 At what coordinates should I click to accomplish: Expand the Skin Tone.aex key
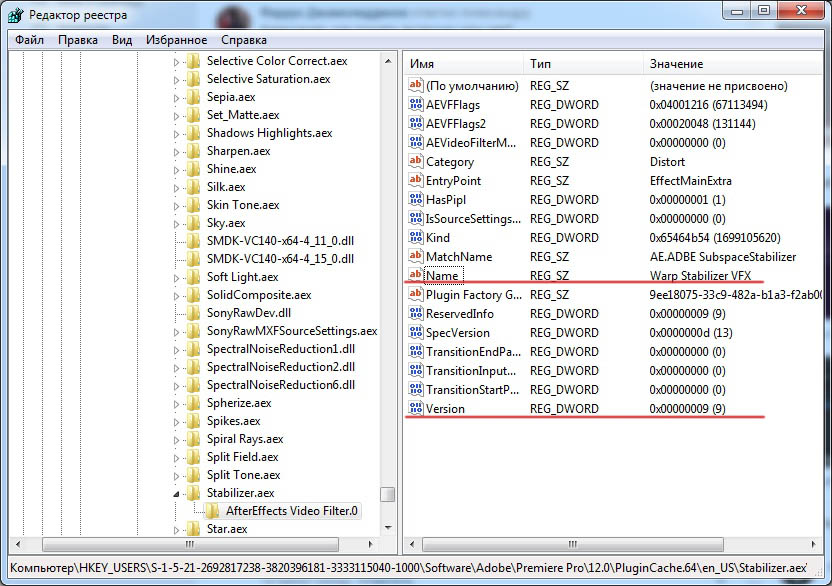coord(176,206)
